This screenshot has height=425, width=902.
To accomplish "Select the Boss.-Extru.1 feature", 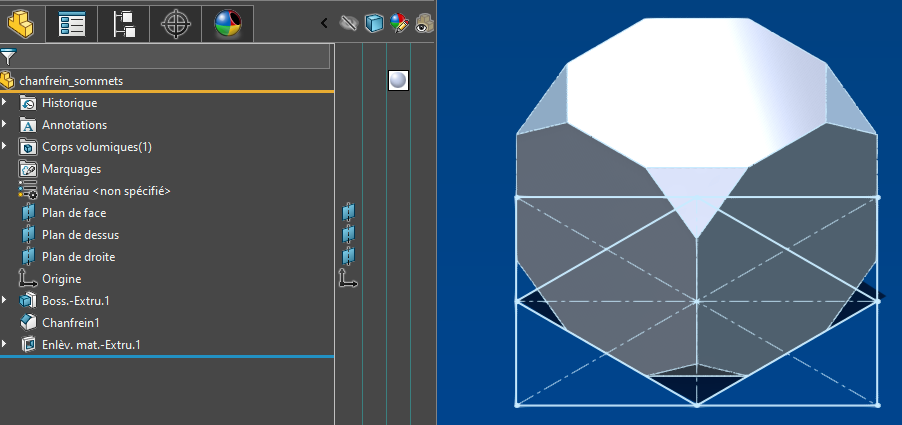I will (75, 301).
